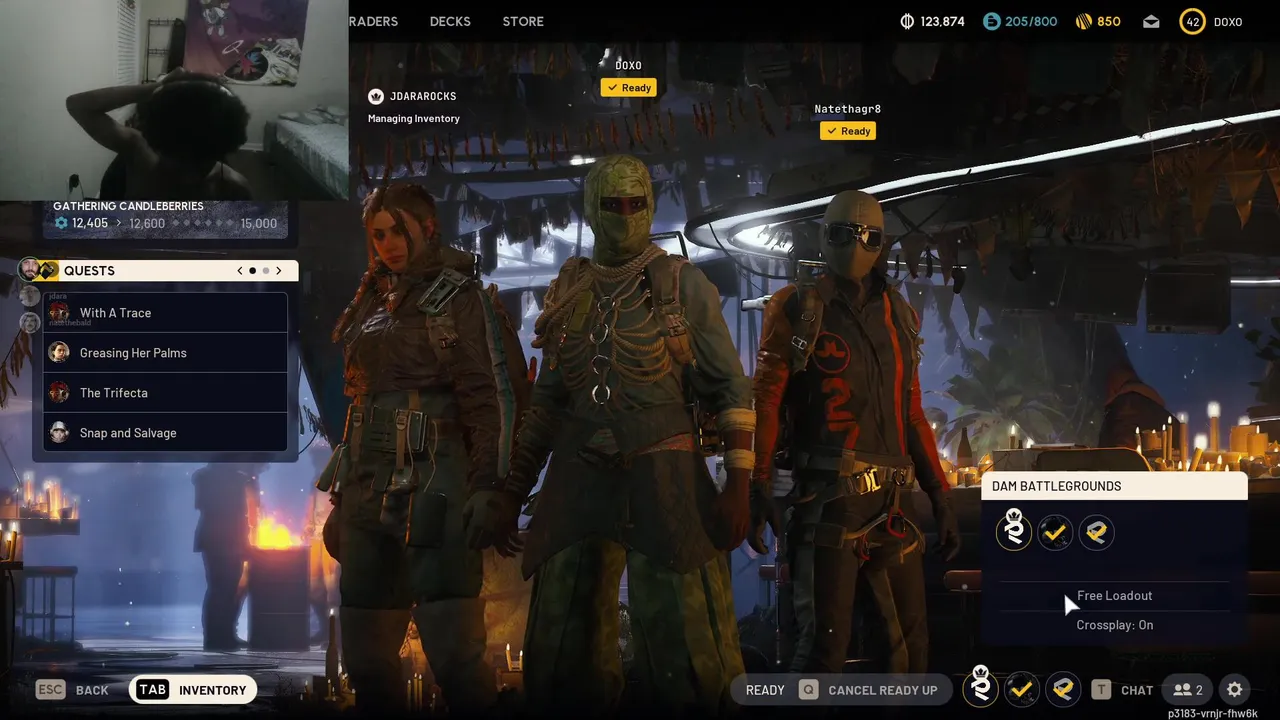Click the coin currency icon beside 123,874
The width and height of the screenshot is (1280, 720).
(908, 21)
